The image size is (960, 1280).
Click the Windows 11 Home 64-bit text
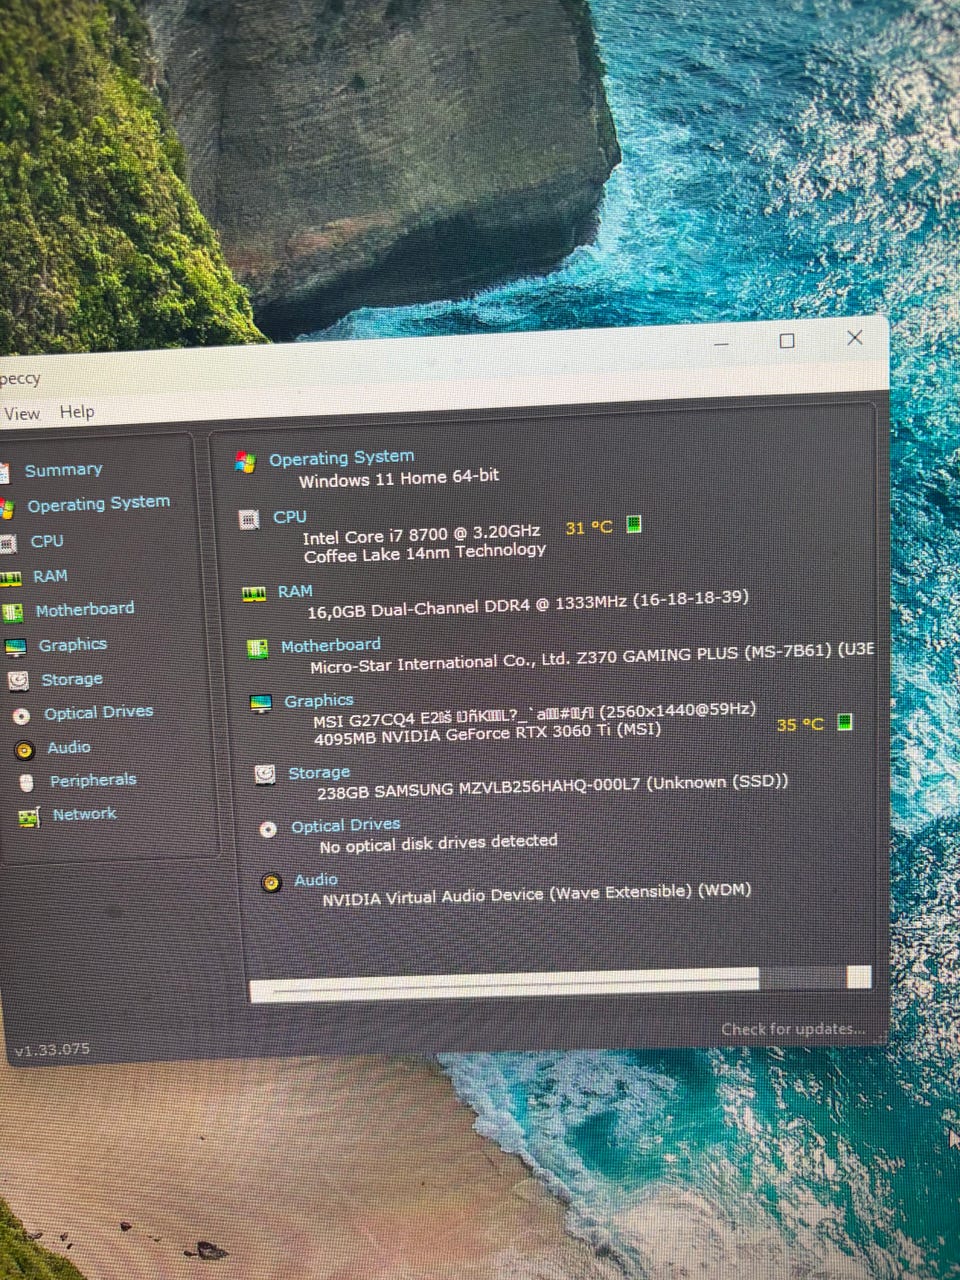(x=399, y=478)
